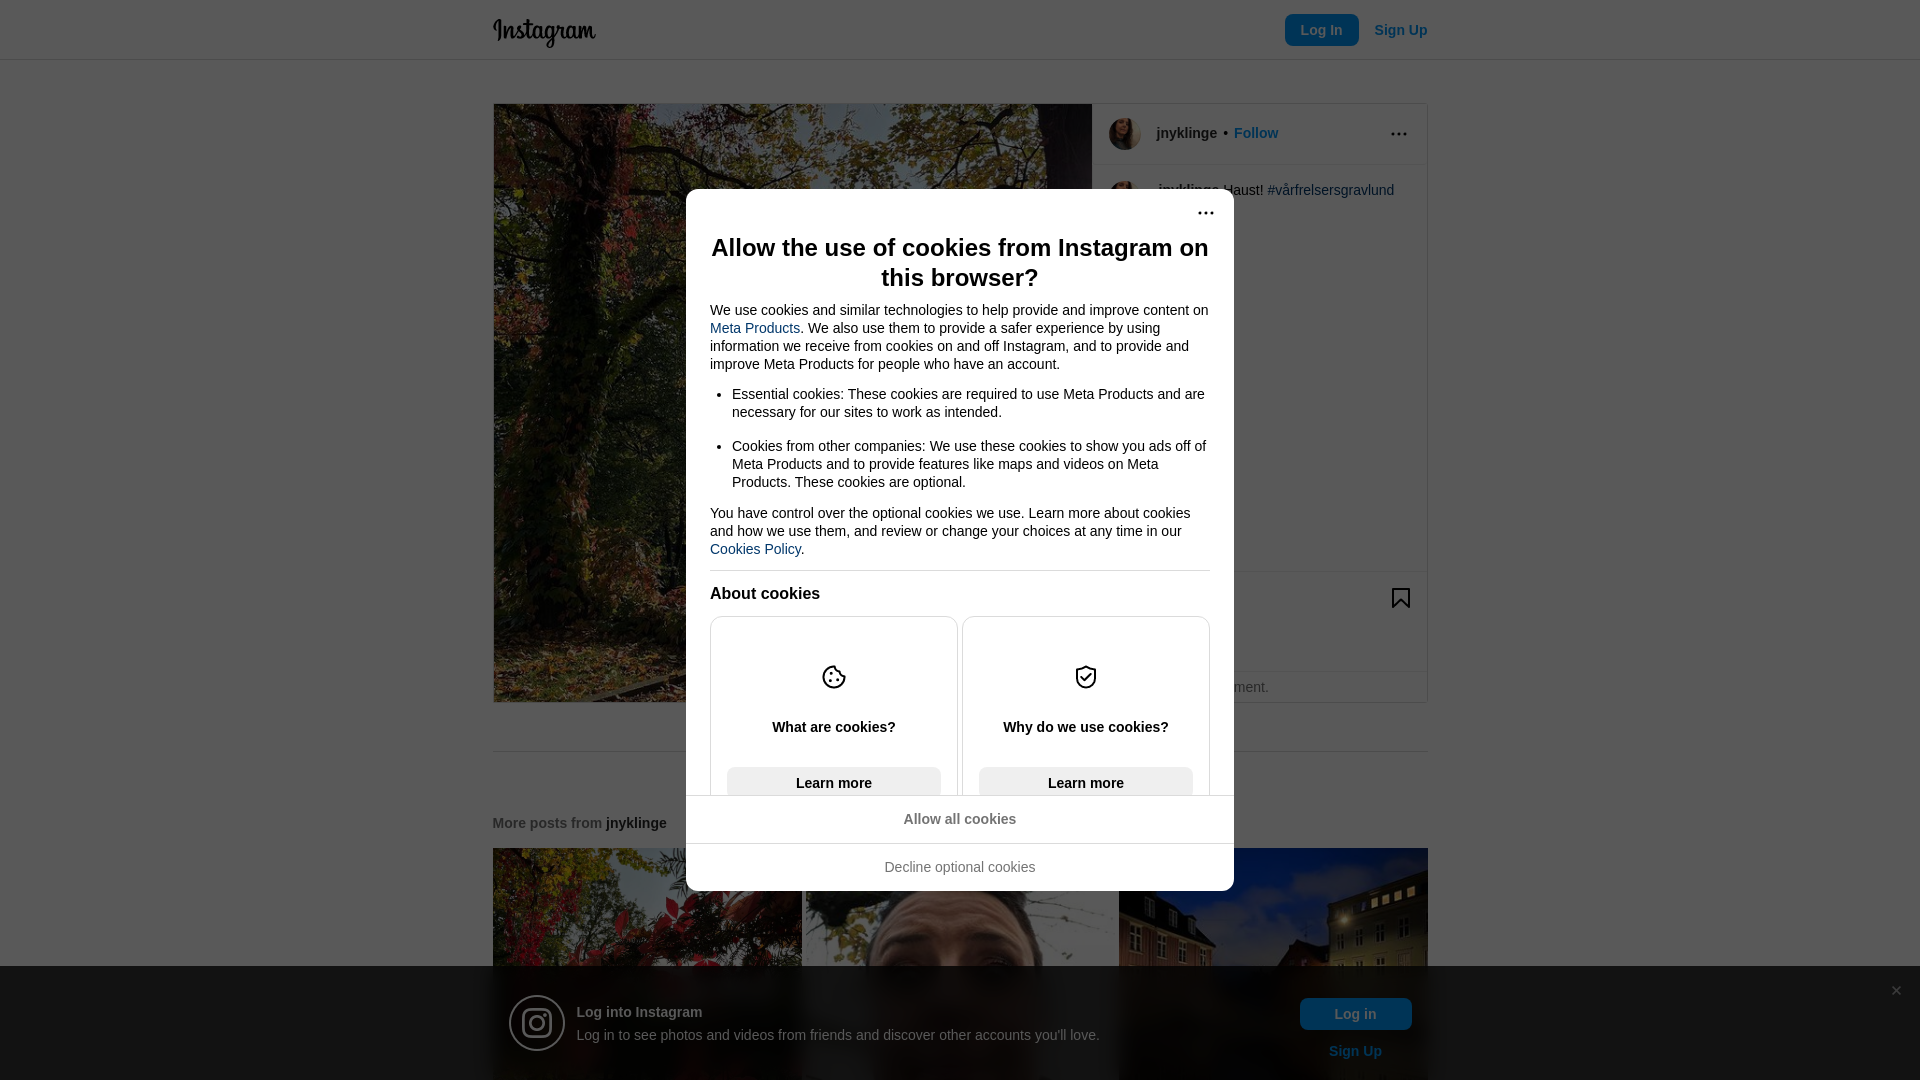This screenshot has width=1920, height=1080.
Task: Click the shield icon in Why cookies card
Action: (x=1086, y=677)
